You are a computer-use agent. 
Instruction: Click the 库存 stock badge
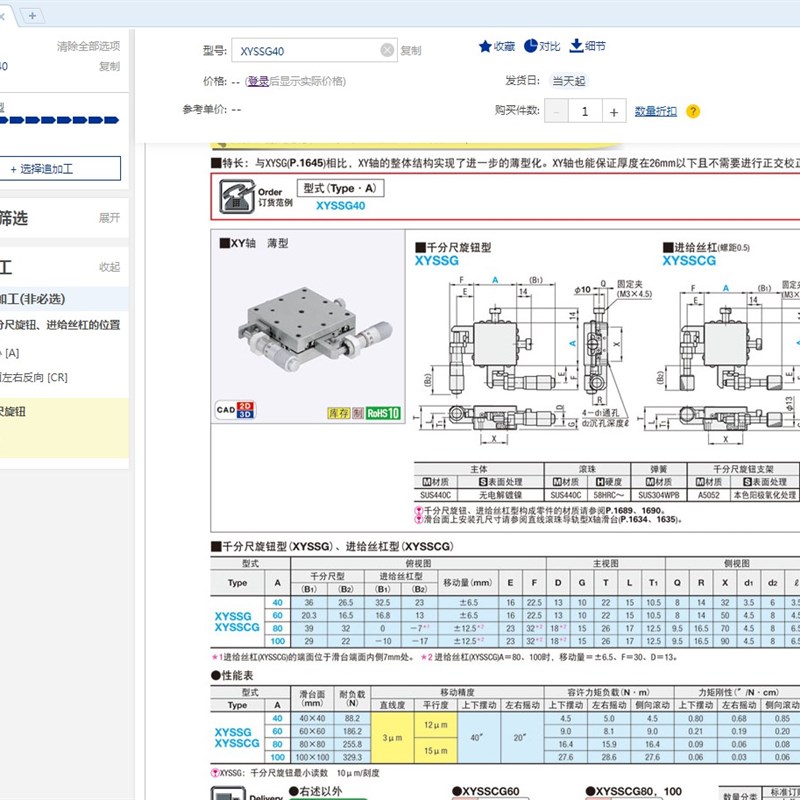(x=338, y=413)
